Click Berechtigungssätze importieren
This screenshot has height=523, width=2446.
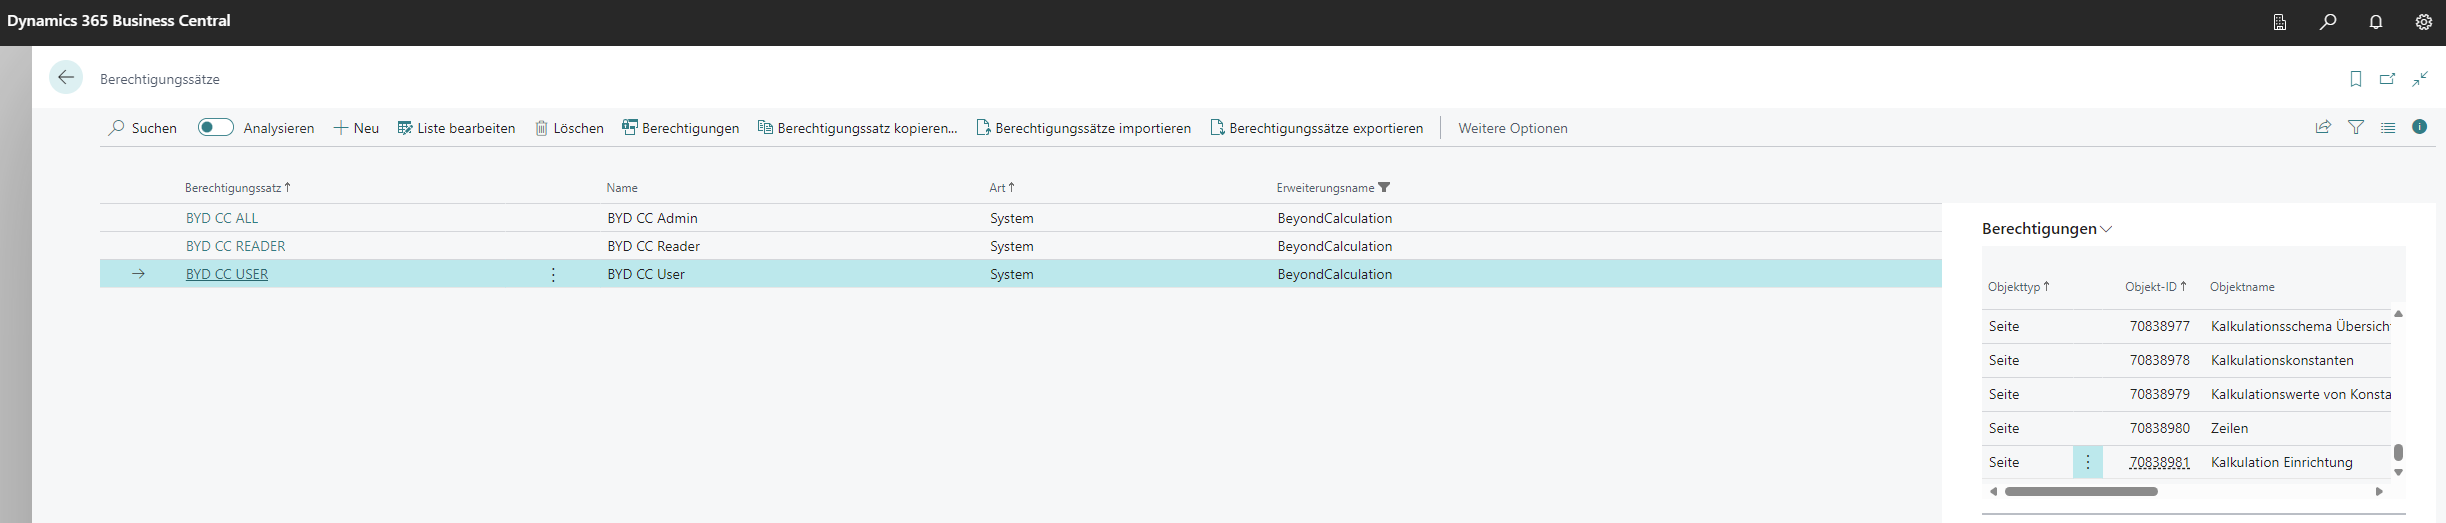pyautogui.click(x=1084, y=128)
